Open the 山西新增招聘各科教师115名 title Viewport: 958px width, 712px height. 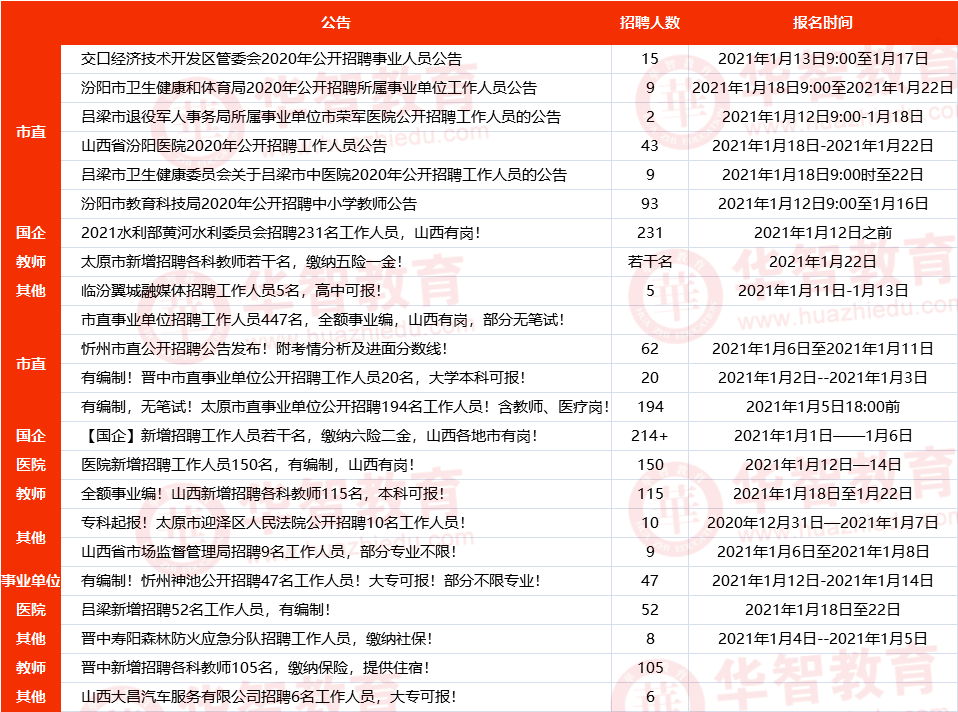click(263, 494)
